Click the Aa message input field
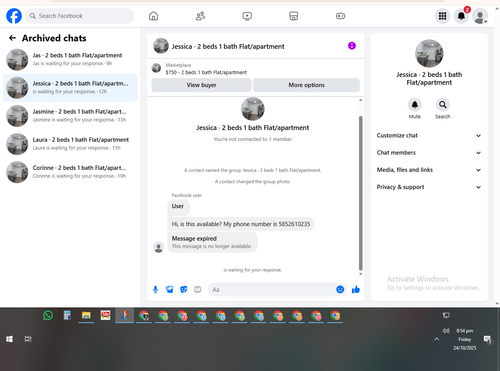 click(272, 289)
